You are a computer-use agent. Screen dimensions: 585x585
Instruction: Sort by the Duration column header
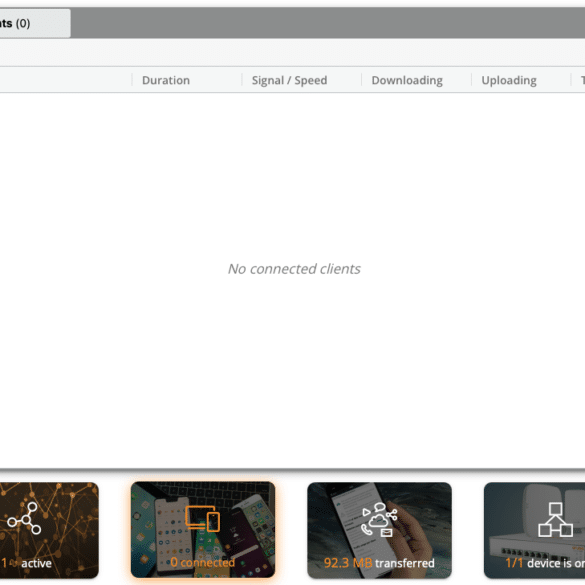click(x=166, y=80)
